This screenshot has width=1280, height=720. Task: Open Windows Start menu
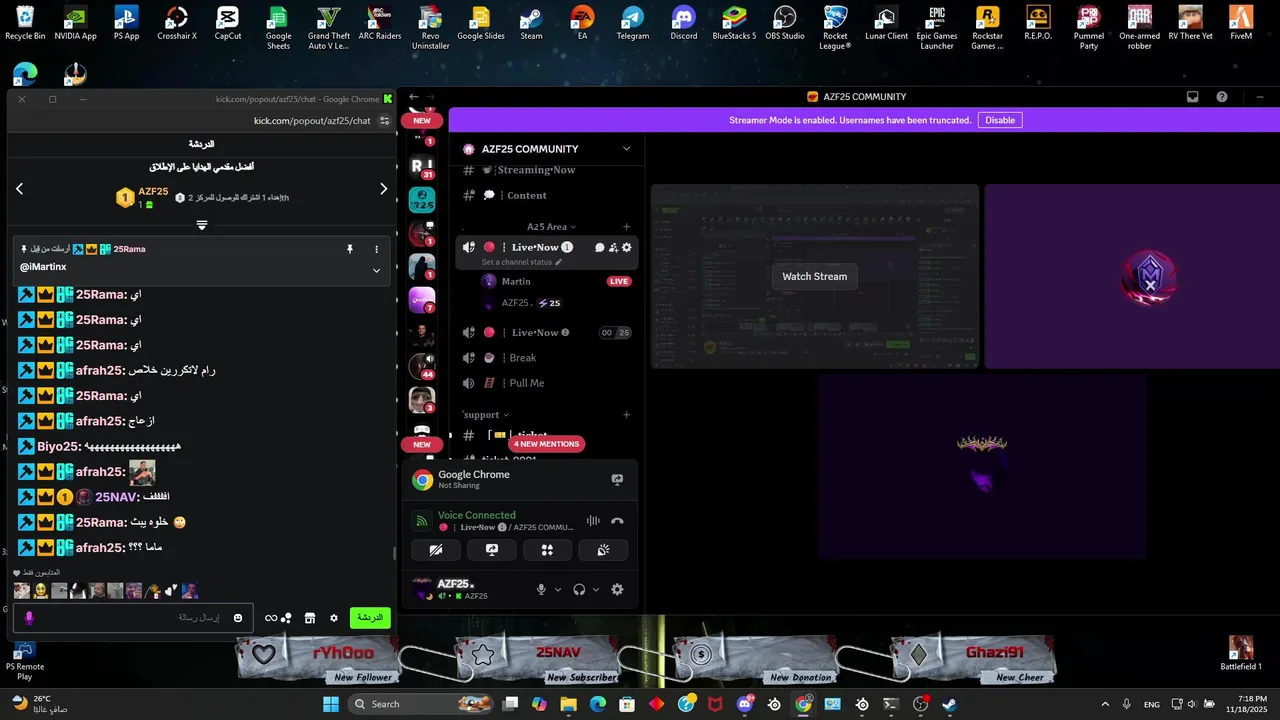tap(330, 704)
